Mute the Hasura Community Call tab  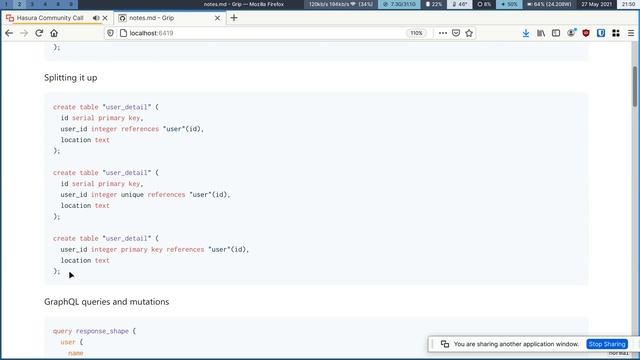click(x=96, y=18)
